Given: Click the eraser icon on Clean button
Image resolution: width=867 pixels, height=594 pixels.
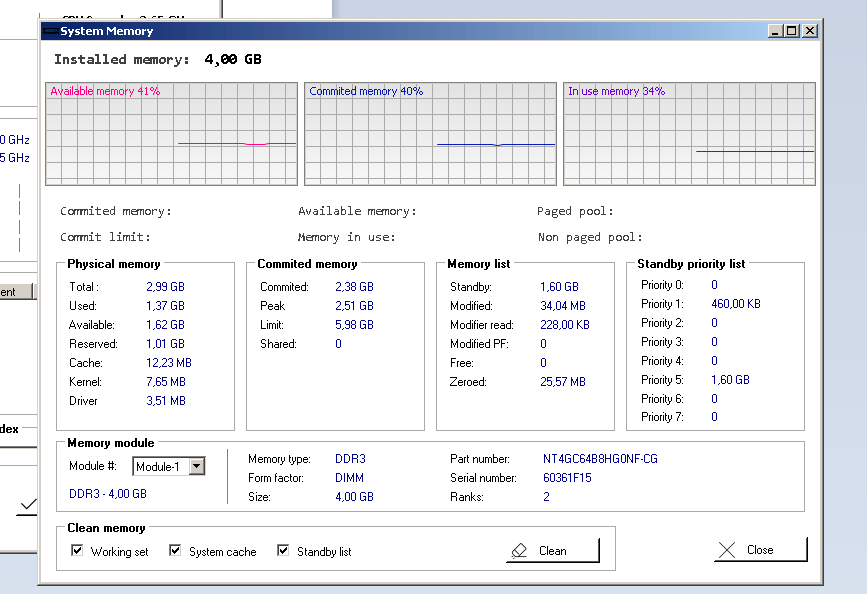Looking at the screenshot, I should coord(519,551).
